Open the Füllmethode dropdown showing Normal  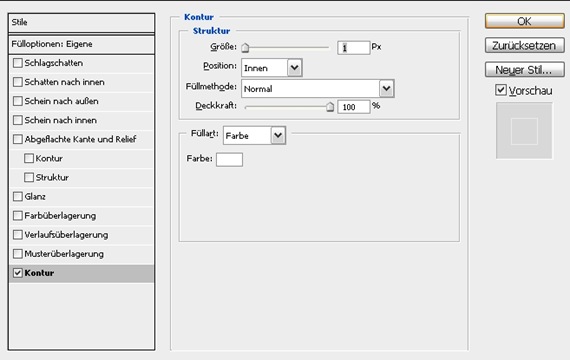[318, 88]
